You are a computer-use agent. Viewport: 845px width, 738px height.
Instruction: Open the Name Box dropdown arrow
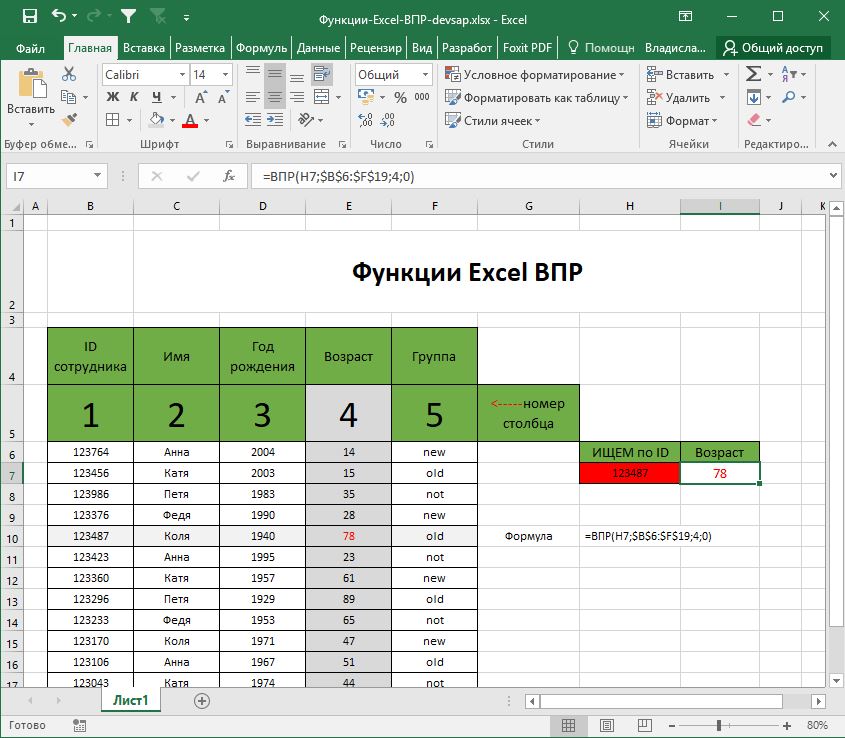tap(97, 176)
